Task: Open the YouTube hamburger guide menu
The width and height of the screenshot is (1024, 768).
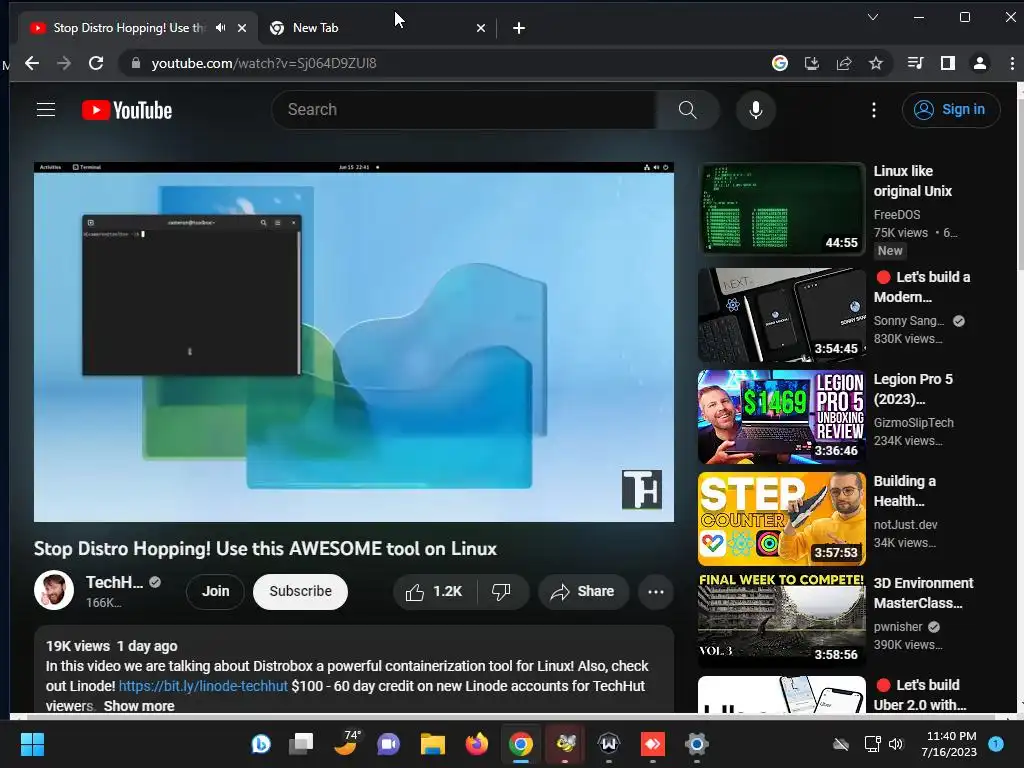Action: [x=46, y=110]
